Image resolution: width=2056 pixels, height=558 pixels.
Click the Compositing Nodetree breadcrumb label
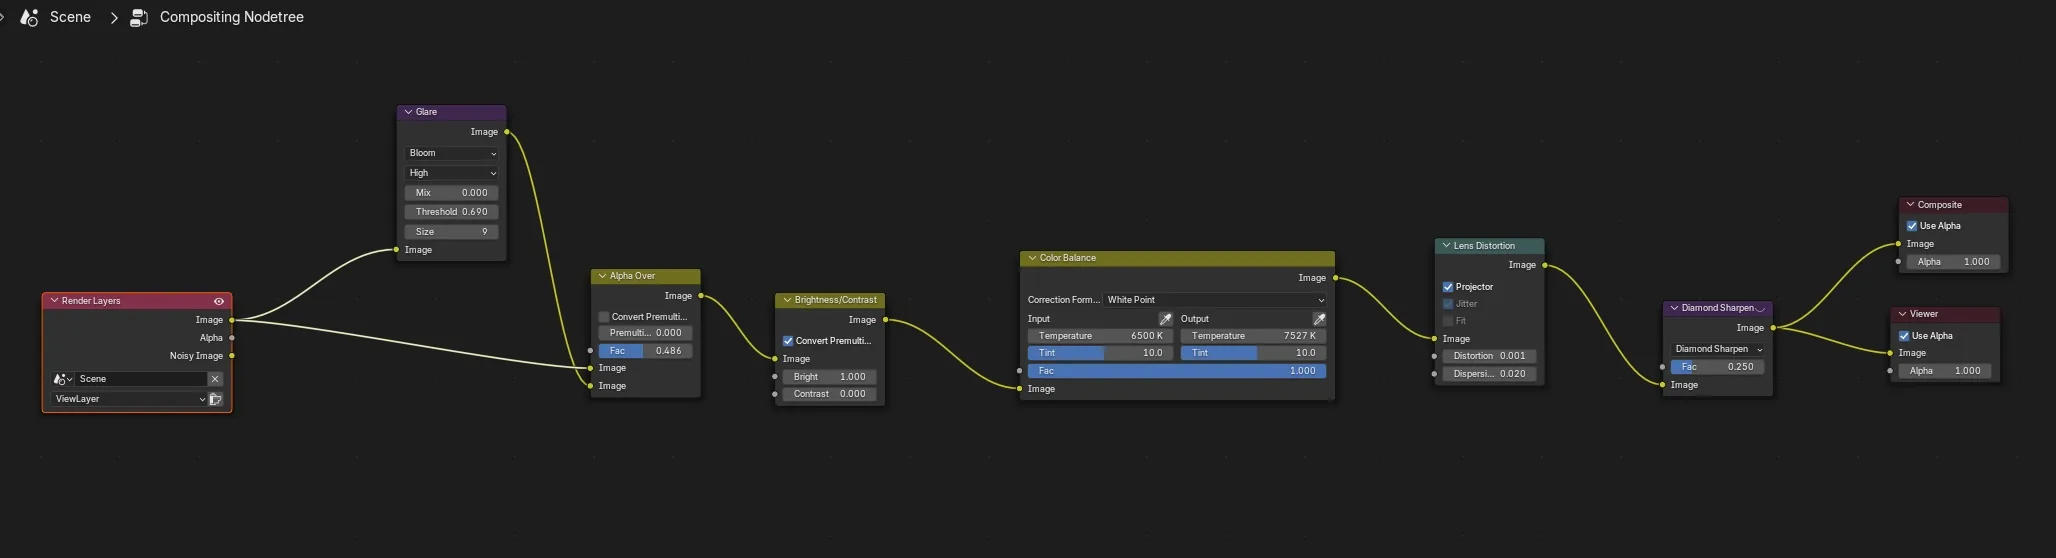click(232, 17)
